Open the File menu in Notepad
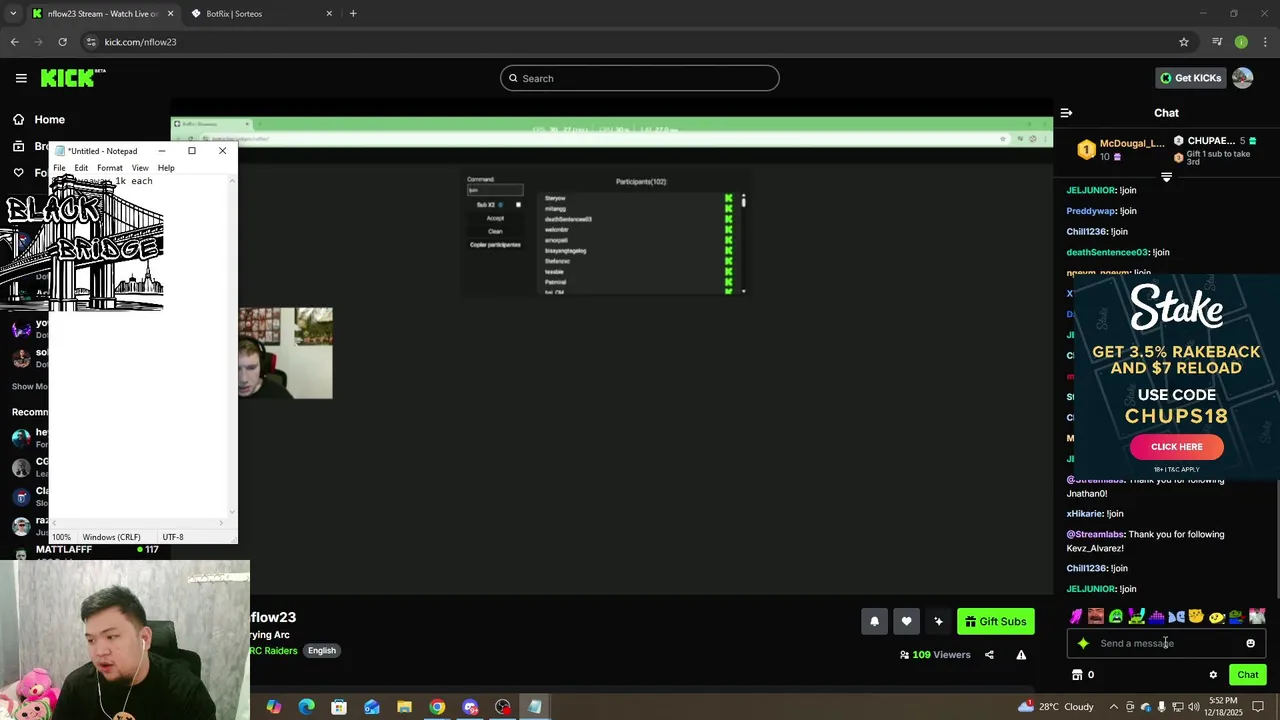 click(x=59, y=168)
